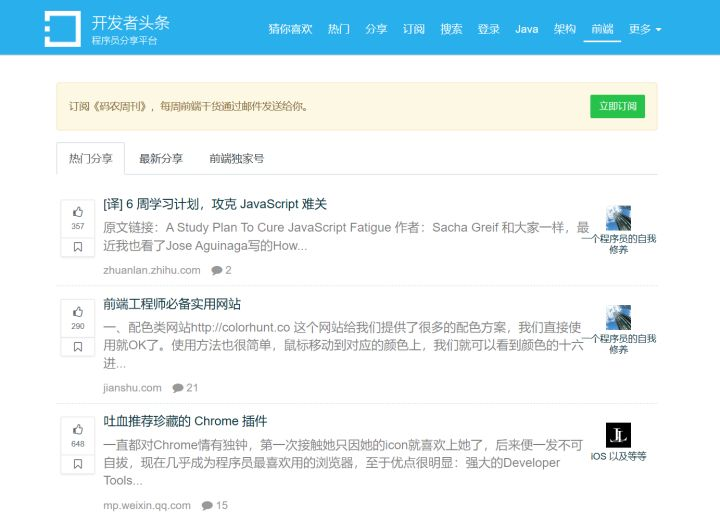This screenshot has height=520, width=720.
Task: Click summary text starting 一直都对Chrome情有独钟
Action: click(343, 463)
